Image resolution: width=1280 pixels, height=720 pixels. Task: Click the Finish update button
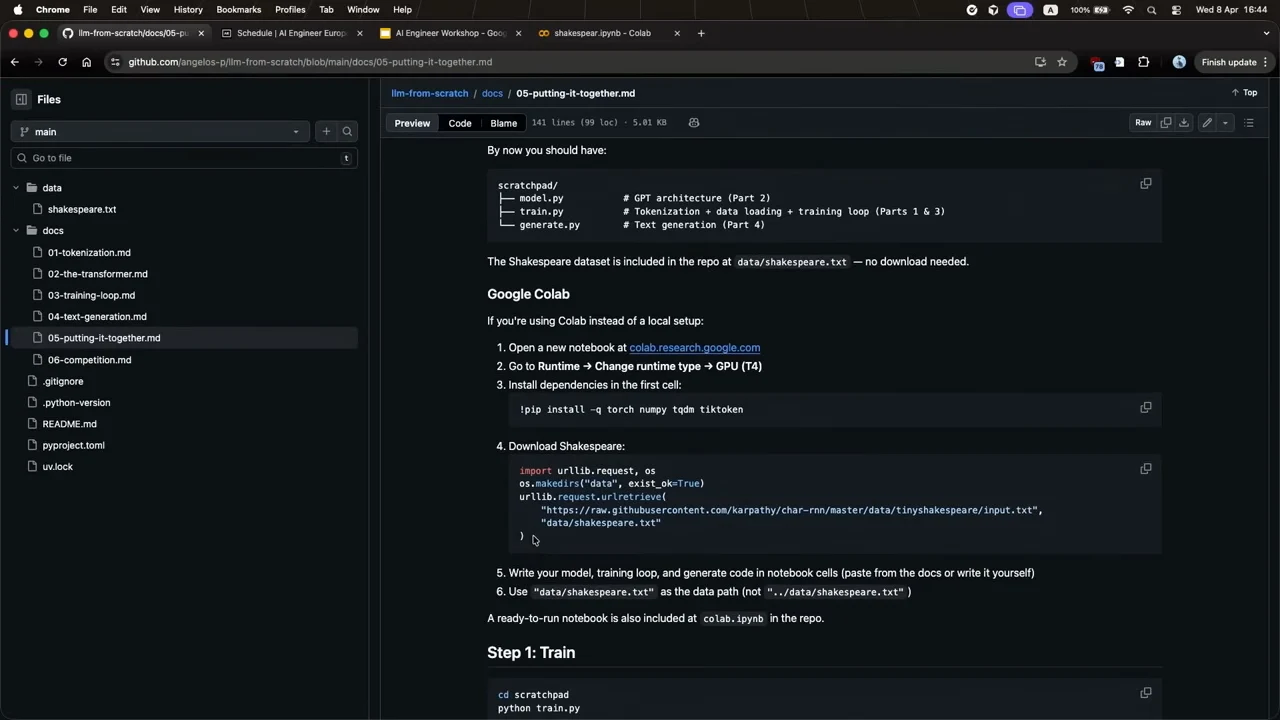(x=1229, y=62)
